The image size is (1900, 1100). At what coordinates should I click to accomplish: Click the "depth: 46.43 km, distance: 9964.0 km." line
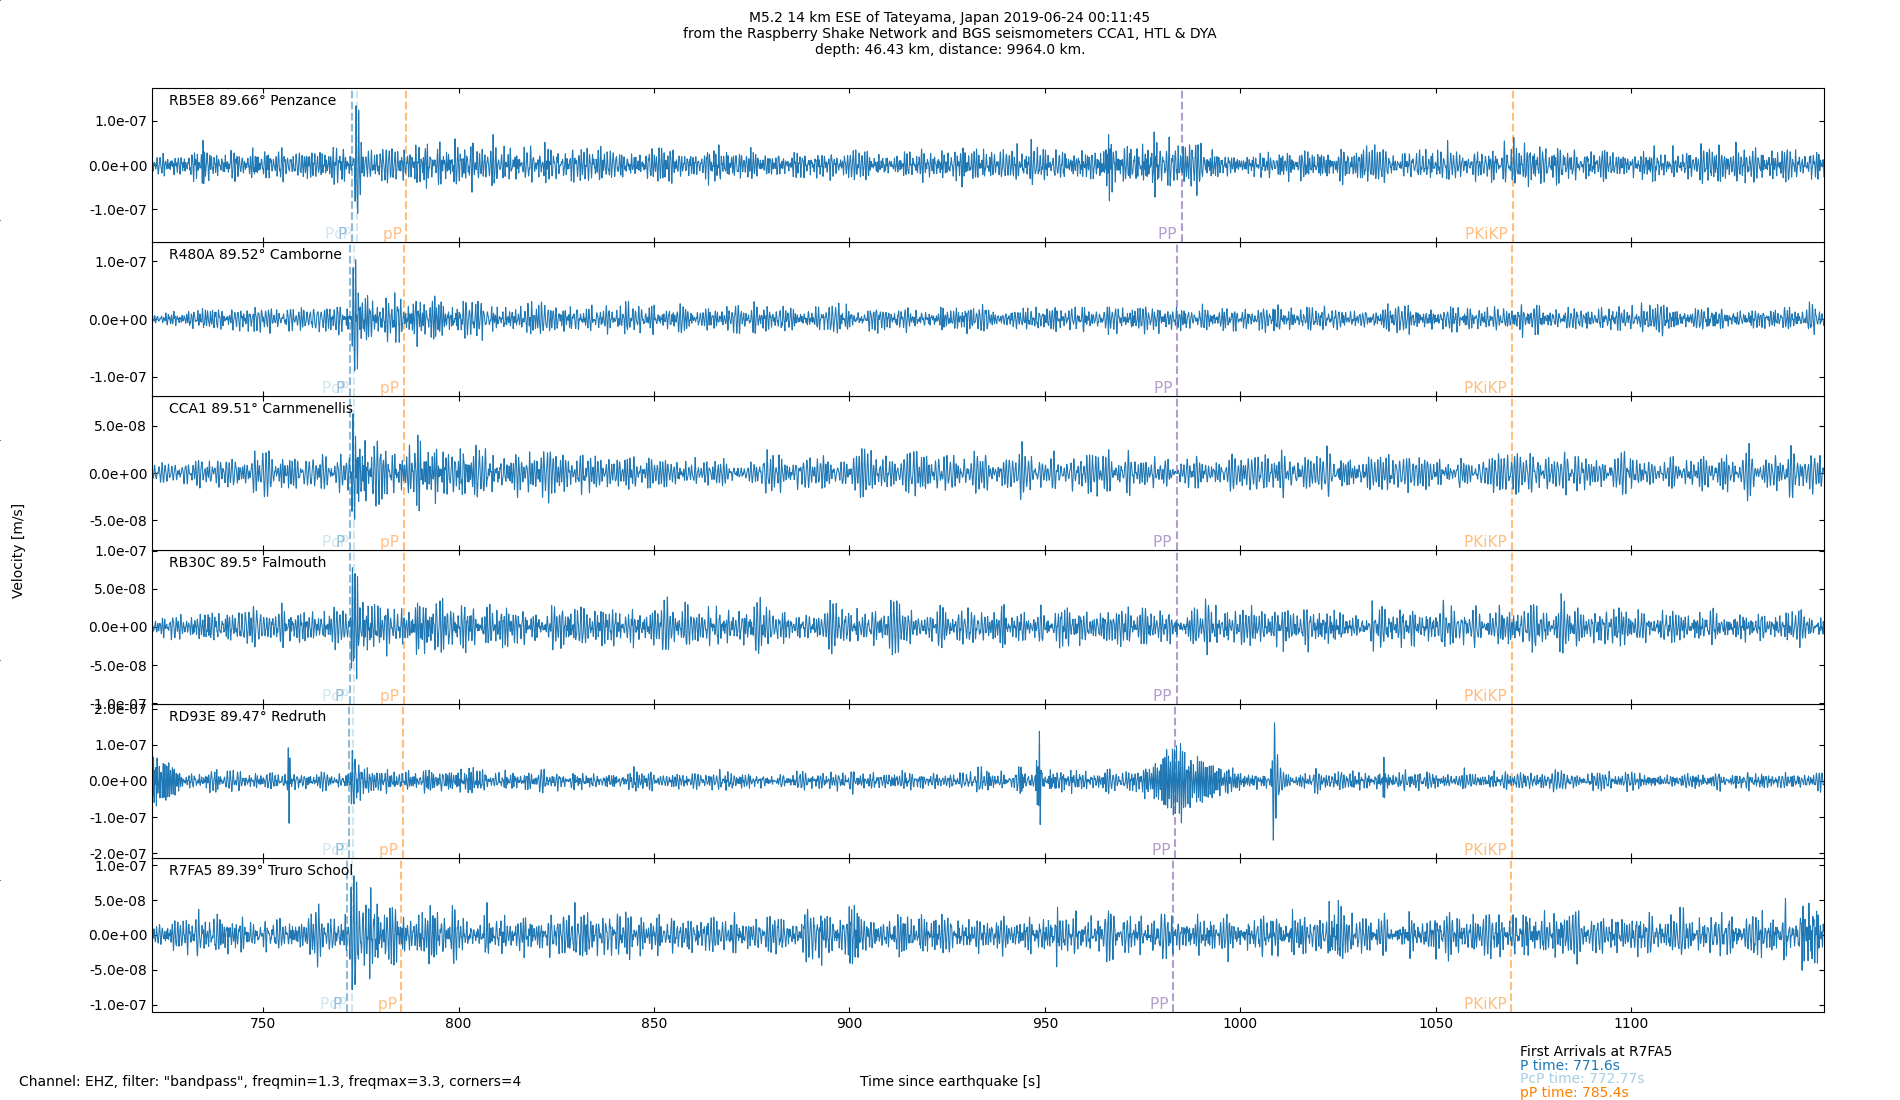(949, 49)
